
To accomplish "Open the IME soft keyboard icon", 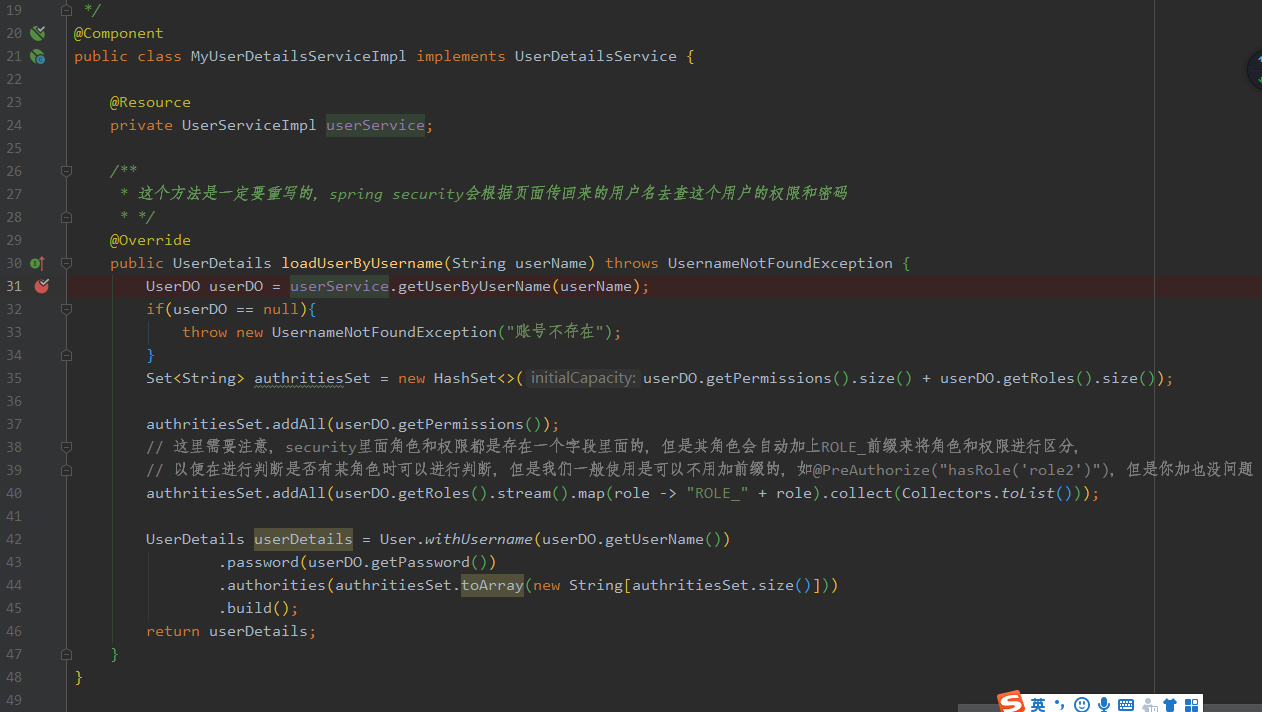I will pos(1126,705).
